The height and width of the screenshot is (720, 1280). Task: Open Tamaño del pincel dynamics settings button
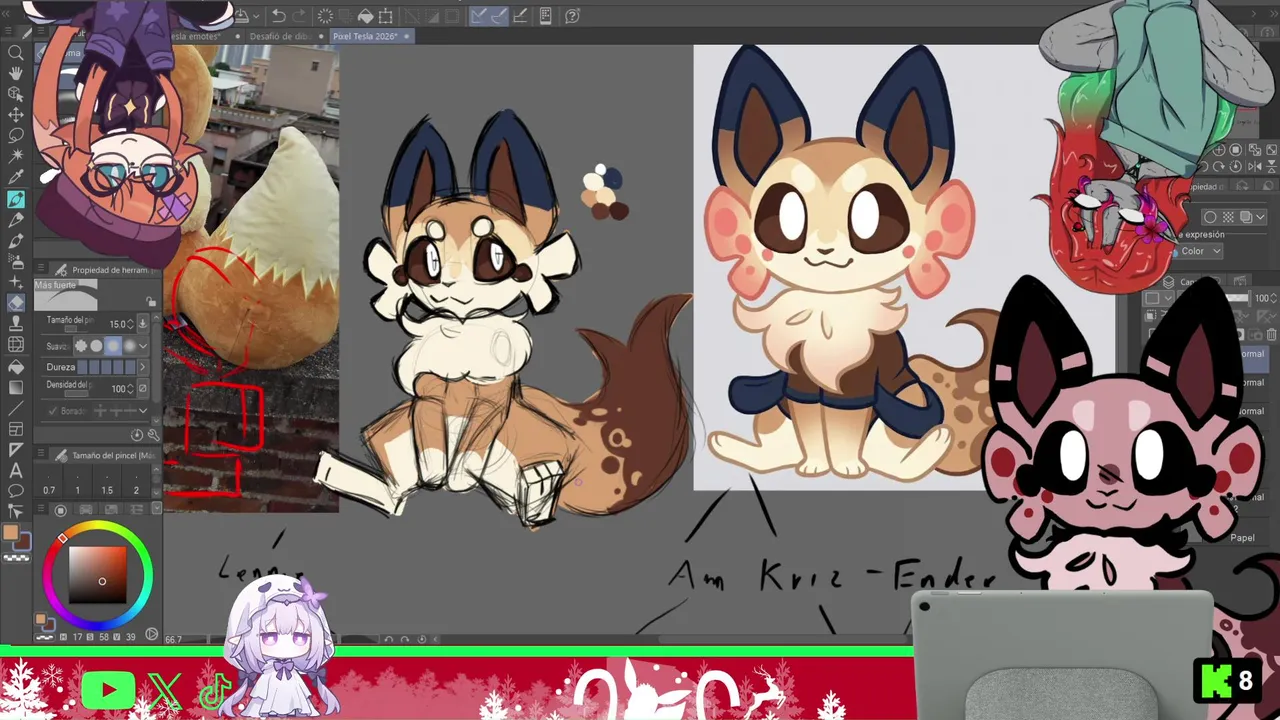click(143, 324)
